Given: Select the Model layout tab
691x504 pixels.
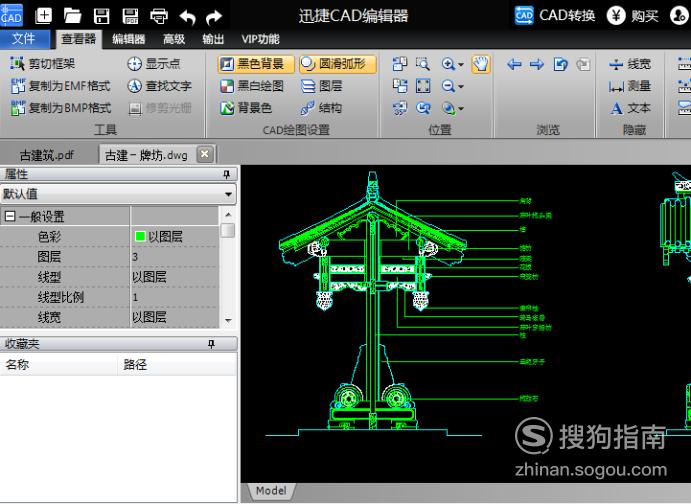Looking at the screenshot, I should [271, 491].
